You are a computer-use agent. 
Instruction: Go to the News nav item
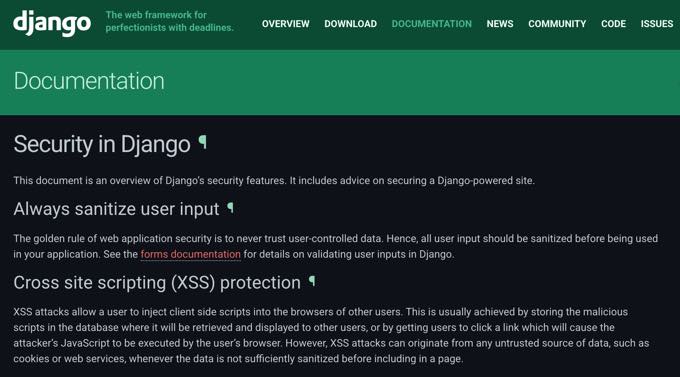pos(500,24)
